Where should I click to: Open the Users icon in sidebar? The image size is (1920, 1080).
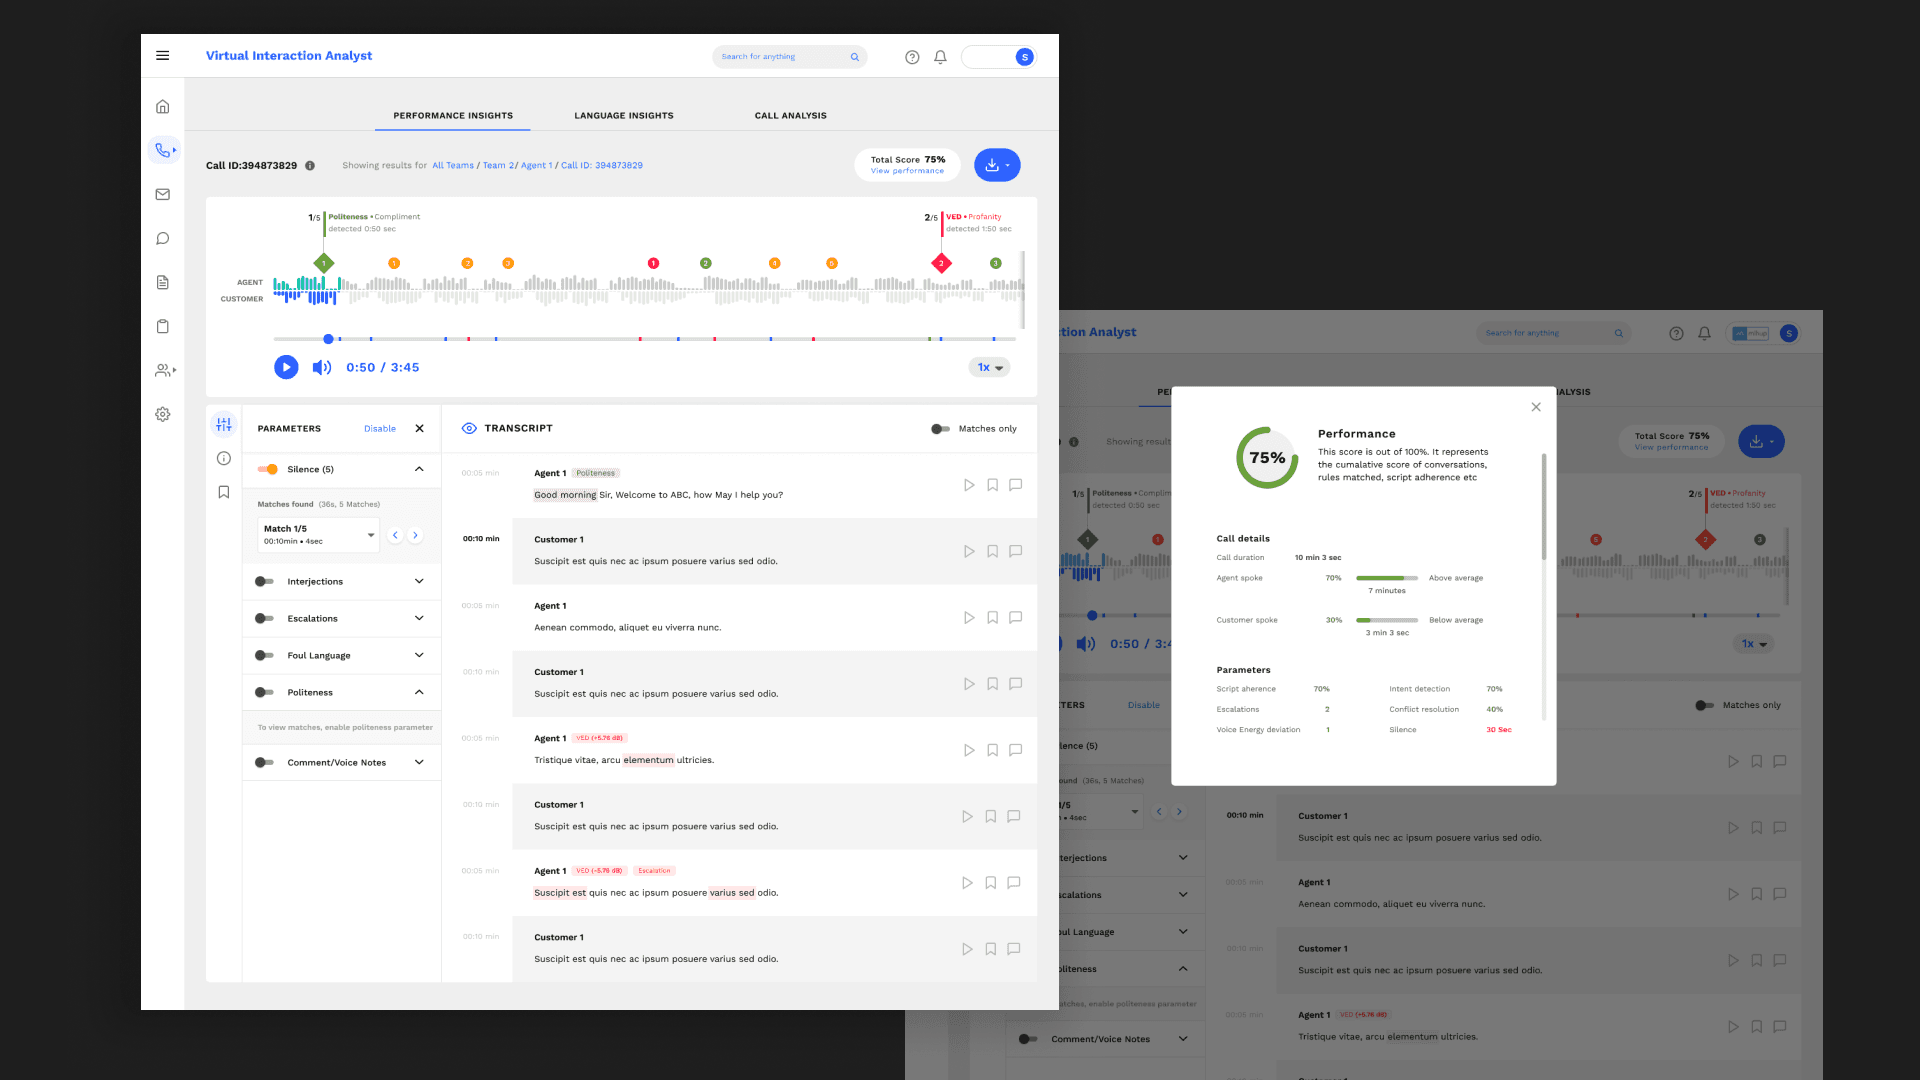165,370
